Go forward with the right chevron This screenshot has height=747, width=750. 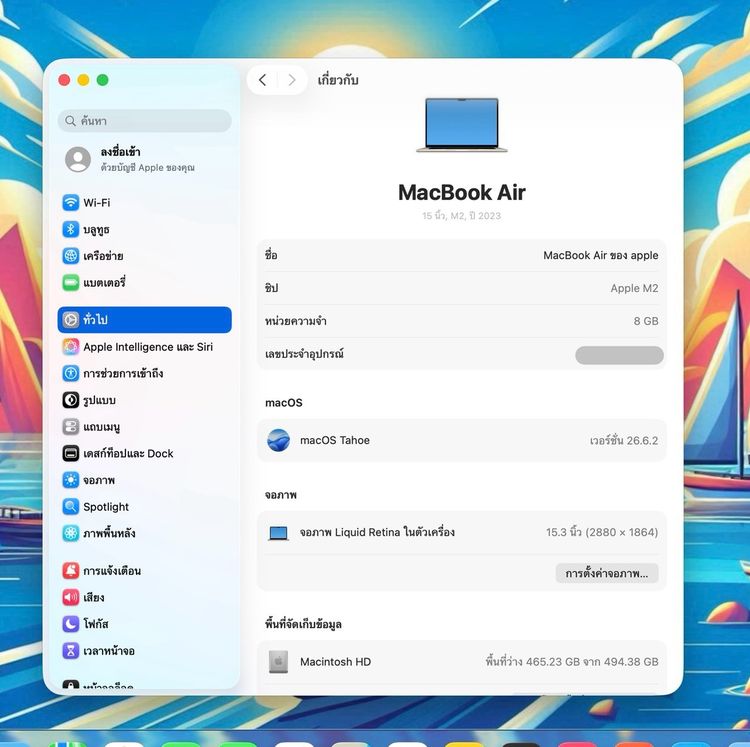[292, 80]
